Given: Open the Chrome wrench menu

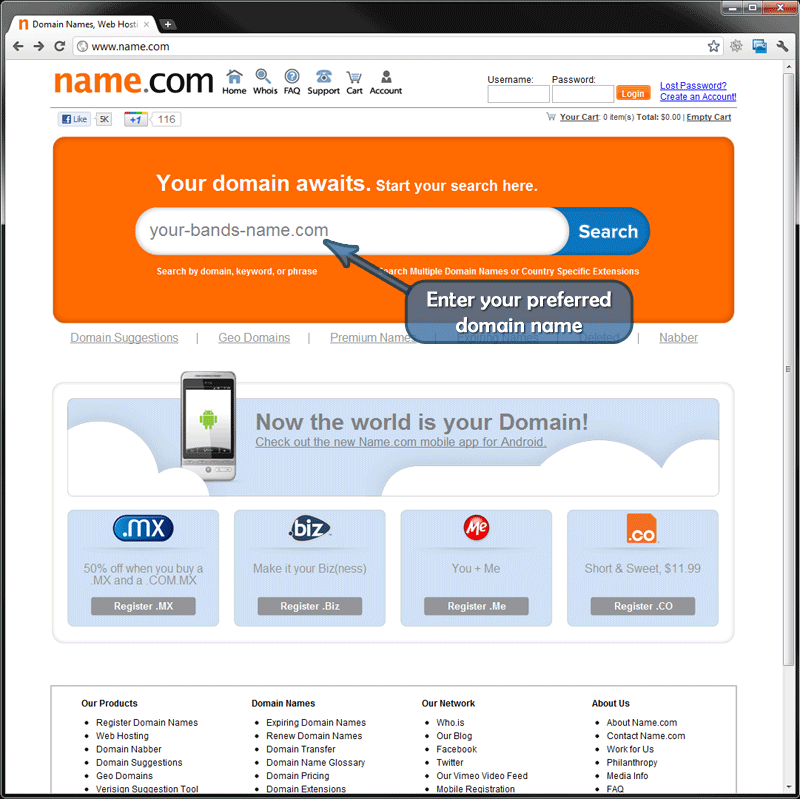Looking at the screenshot, I should click(x=782, y=46).
